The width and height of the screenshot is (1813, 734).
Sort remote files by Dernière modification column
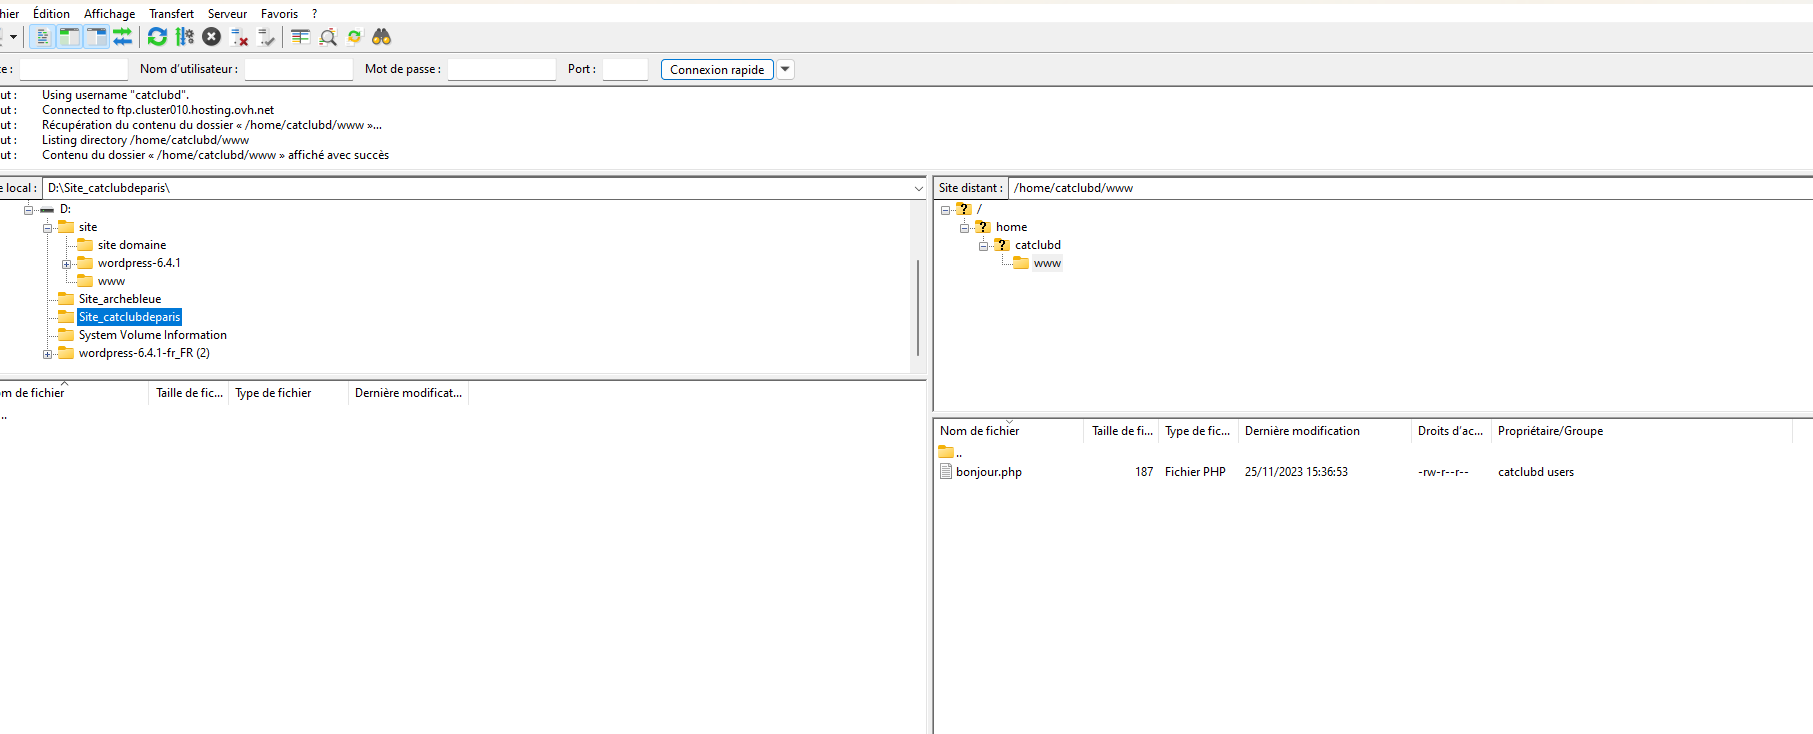click(x=1302, y=431)
